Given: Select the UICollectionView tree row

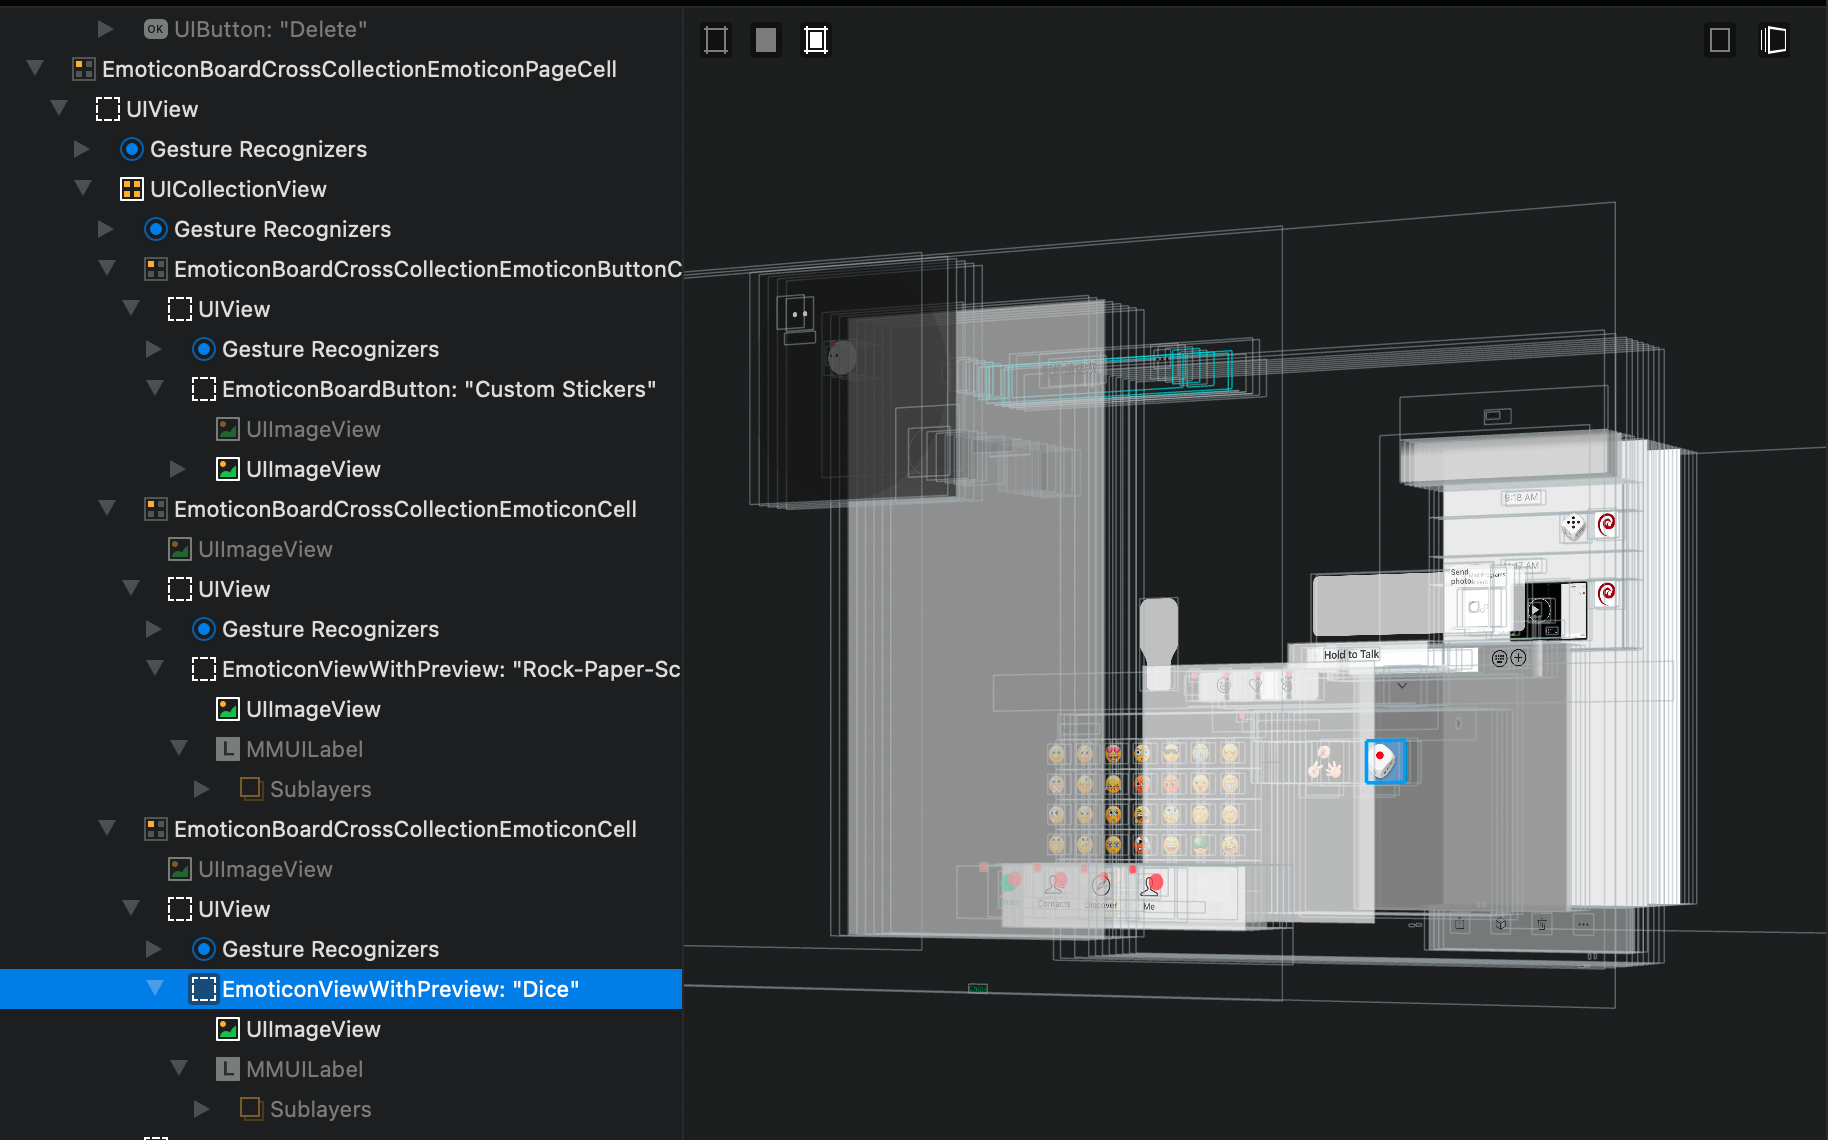Looking at the screenshot, I should point(341,189).
